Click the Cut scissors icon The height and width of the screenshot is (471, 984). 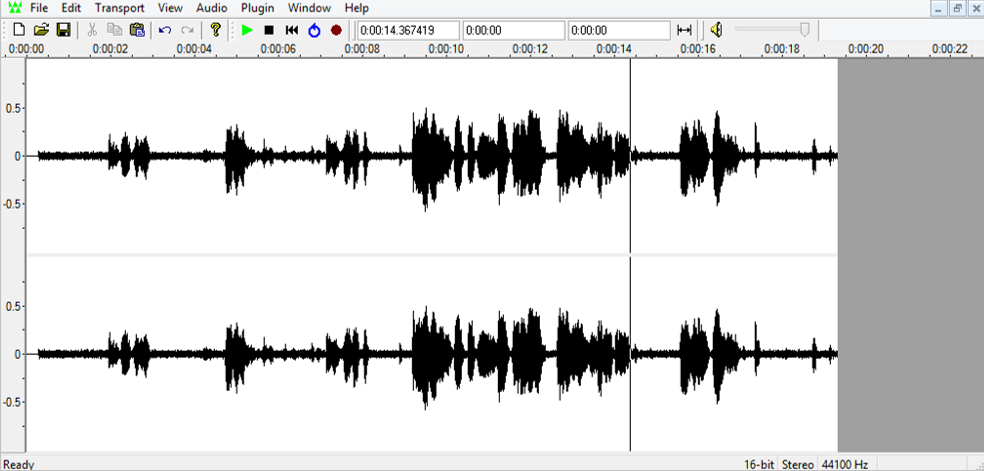tap(92, 29)
